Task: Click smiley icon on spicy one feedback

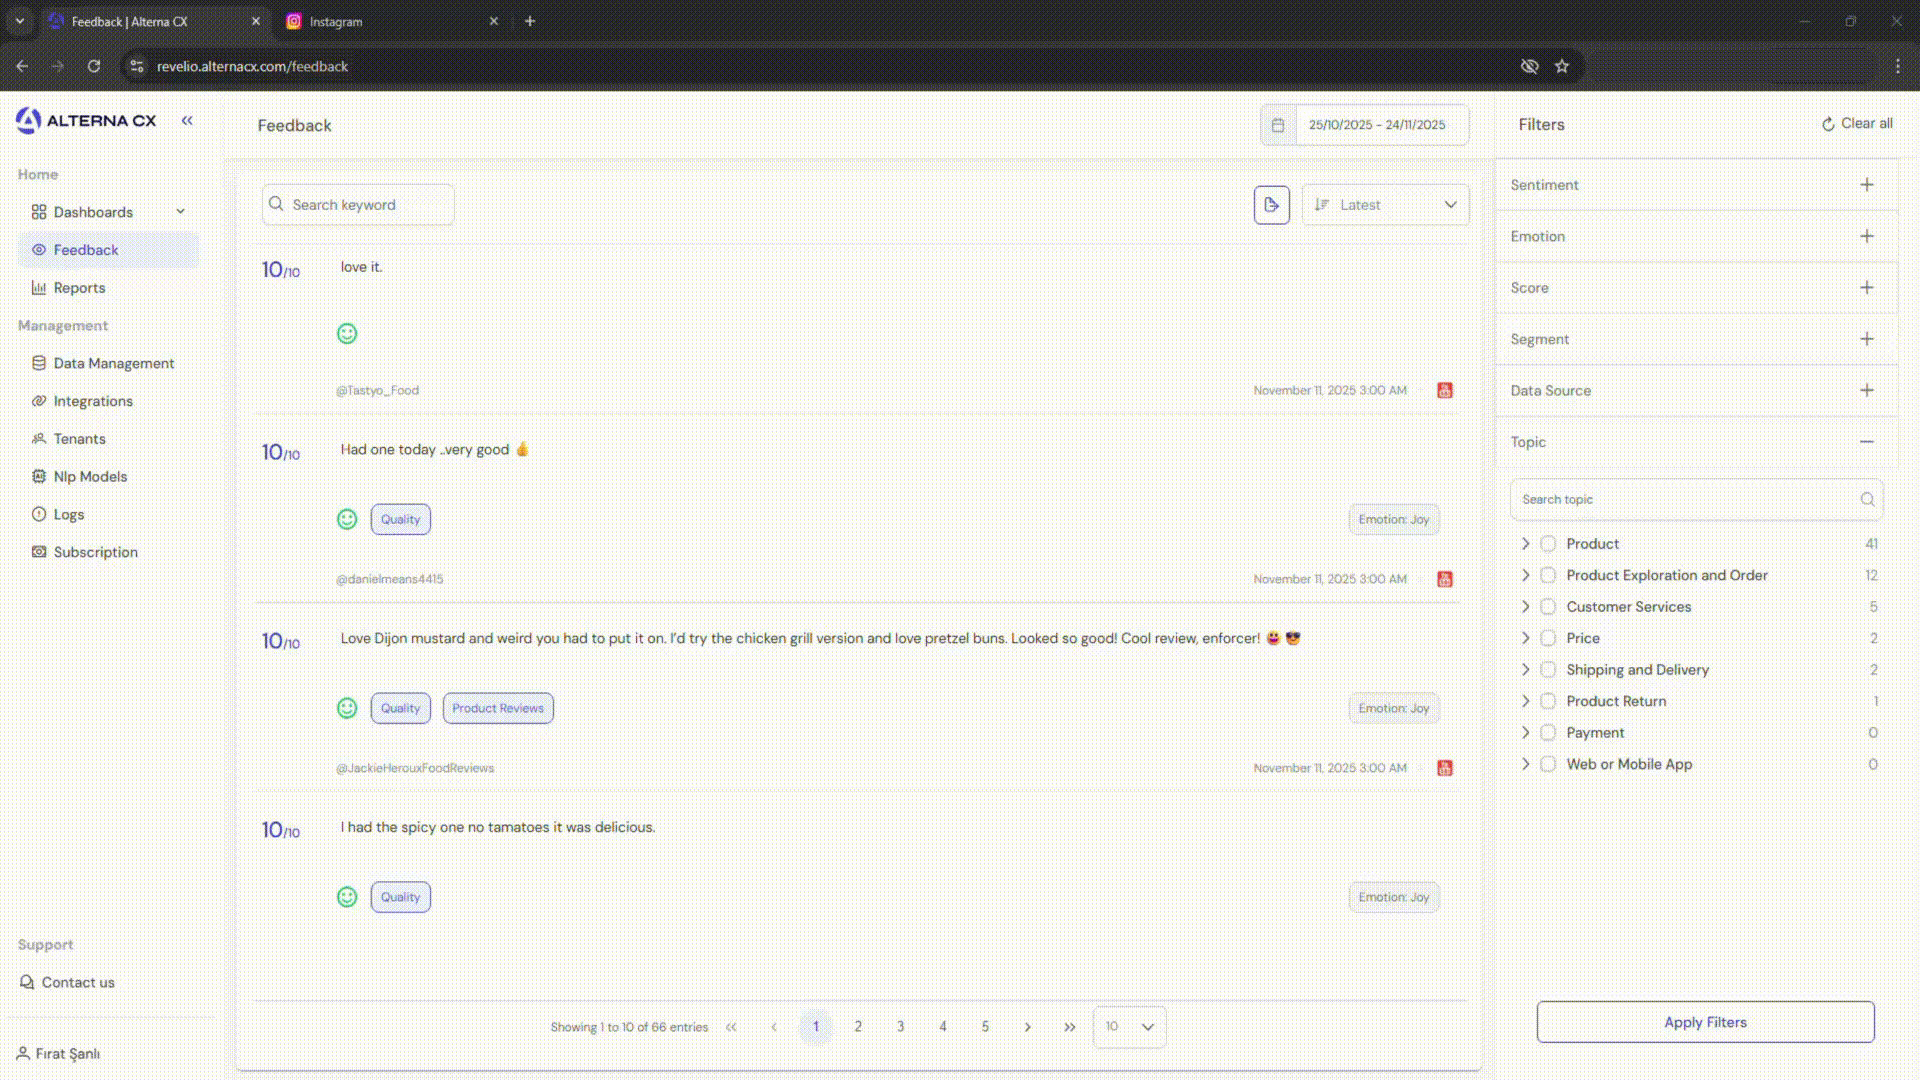Action: click(347, 897)
